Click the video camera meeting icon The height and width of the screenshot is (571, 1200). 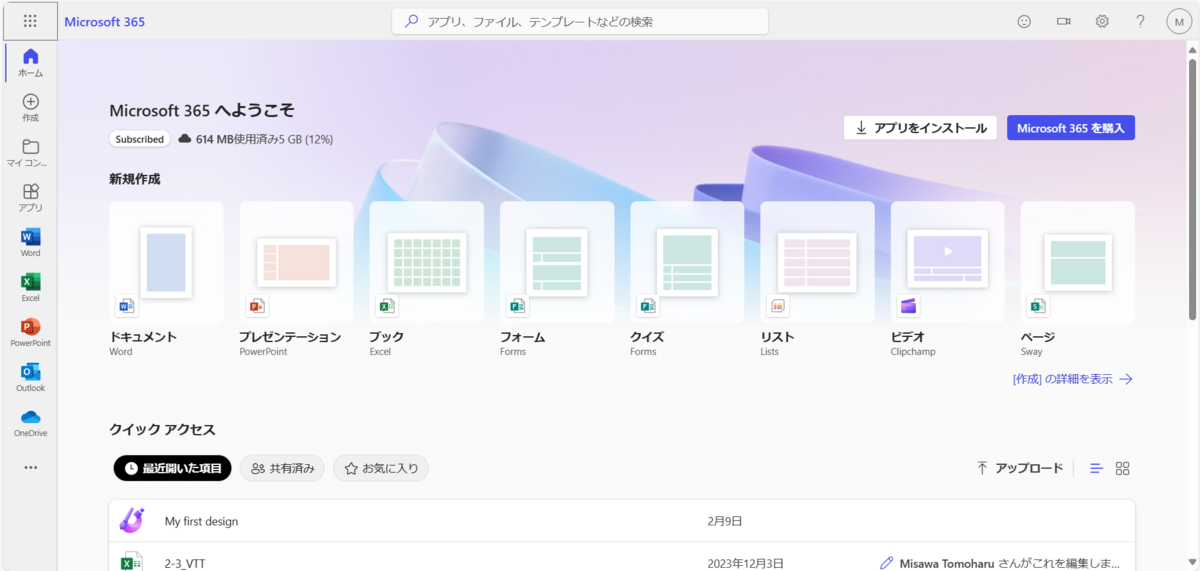(x=1063, y=21)
